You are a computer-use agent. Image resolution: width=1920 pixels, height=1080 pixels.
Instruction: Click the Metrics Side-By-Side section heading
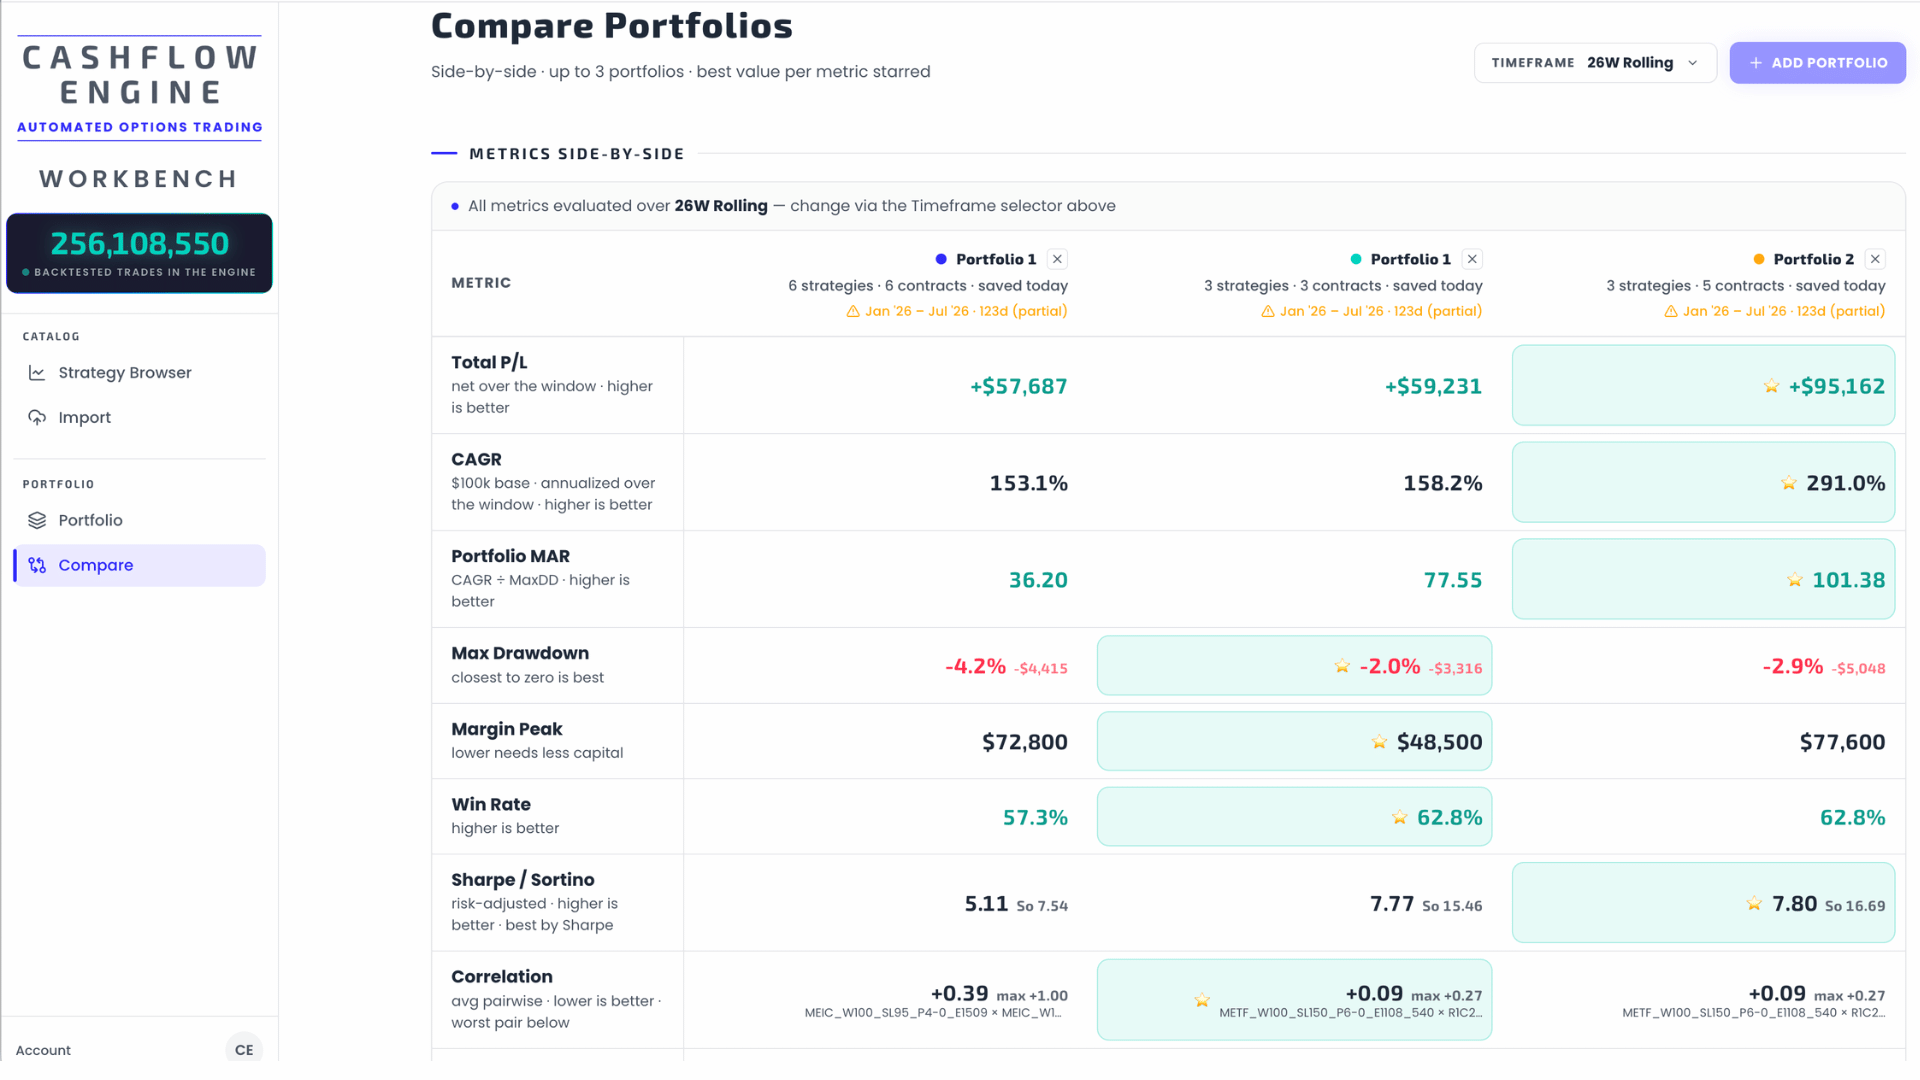[577, 154]
